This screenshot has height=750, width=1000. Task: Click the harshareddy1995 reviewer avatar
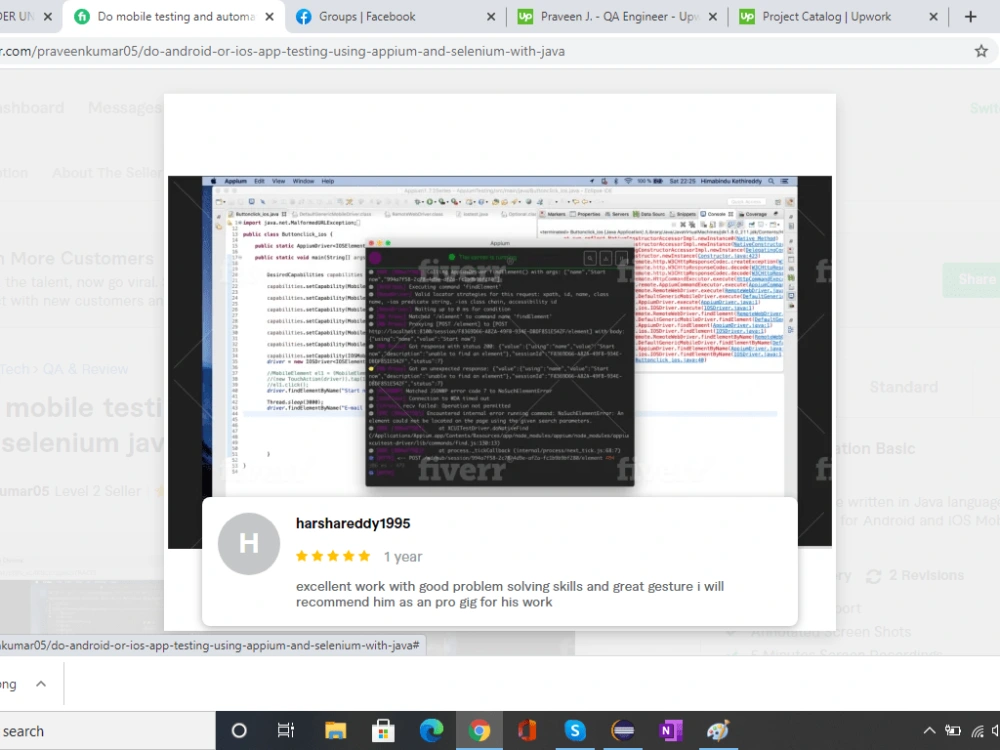pos(249,543)
